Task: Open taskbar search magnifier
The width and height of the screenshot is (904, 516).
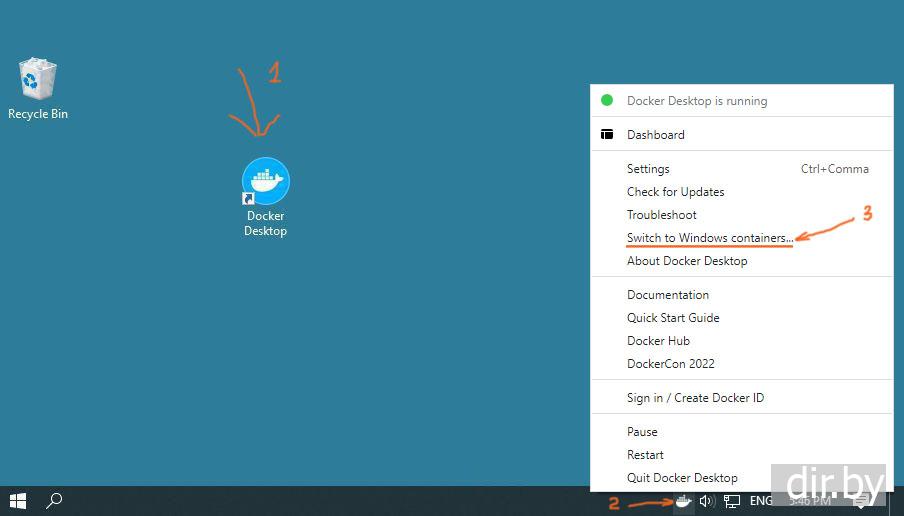Action: (x=54, y=500)
